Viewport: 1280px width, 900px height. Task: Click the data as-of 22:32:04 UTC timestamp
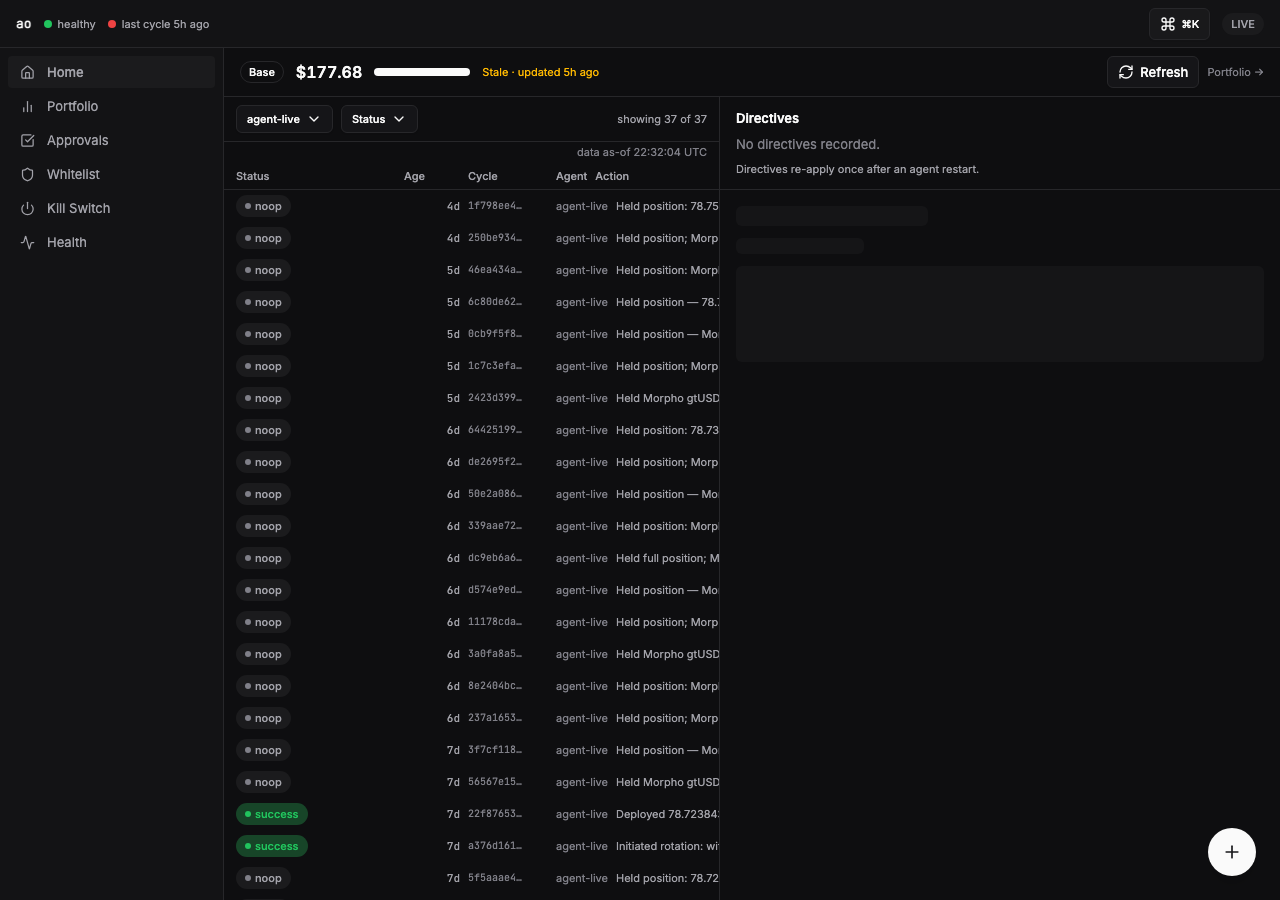click(x=642, y=152)
